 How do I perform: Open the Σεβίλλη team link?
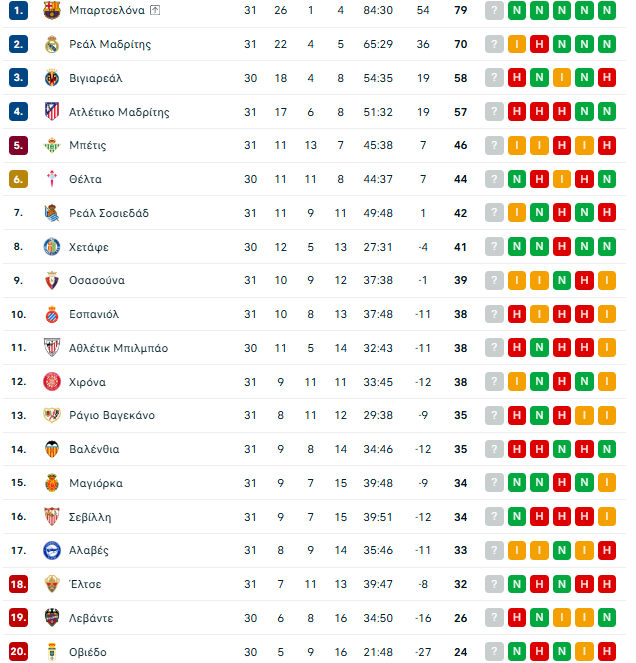[x=90, y=517]
